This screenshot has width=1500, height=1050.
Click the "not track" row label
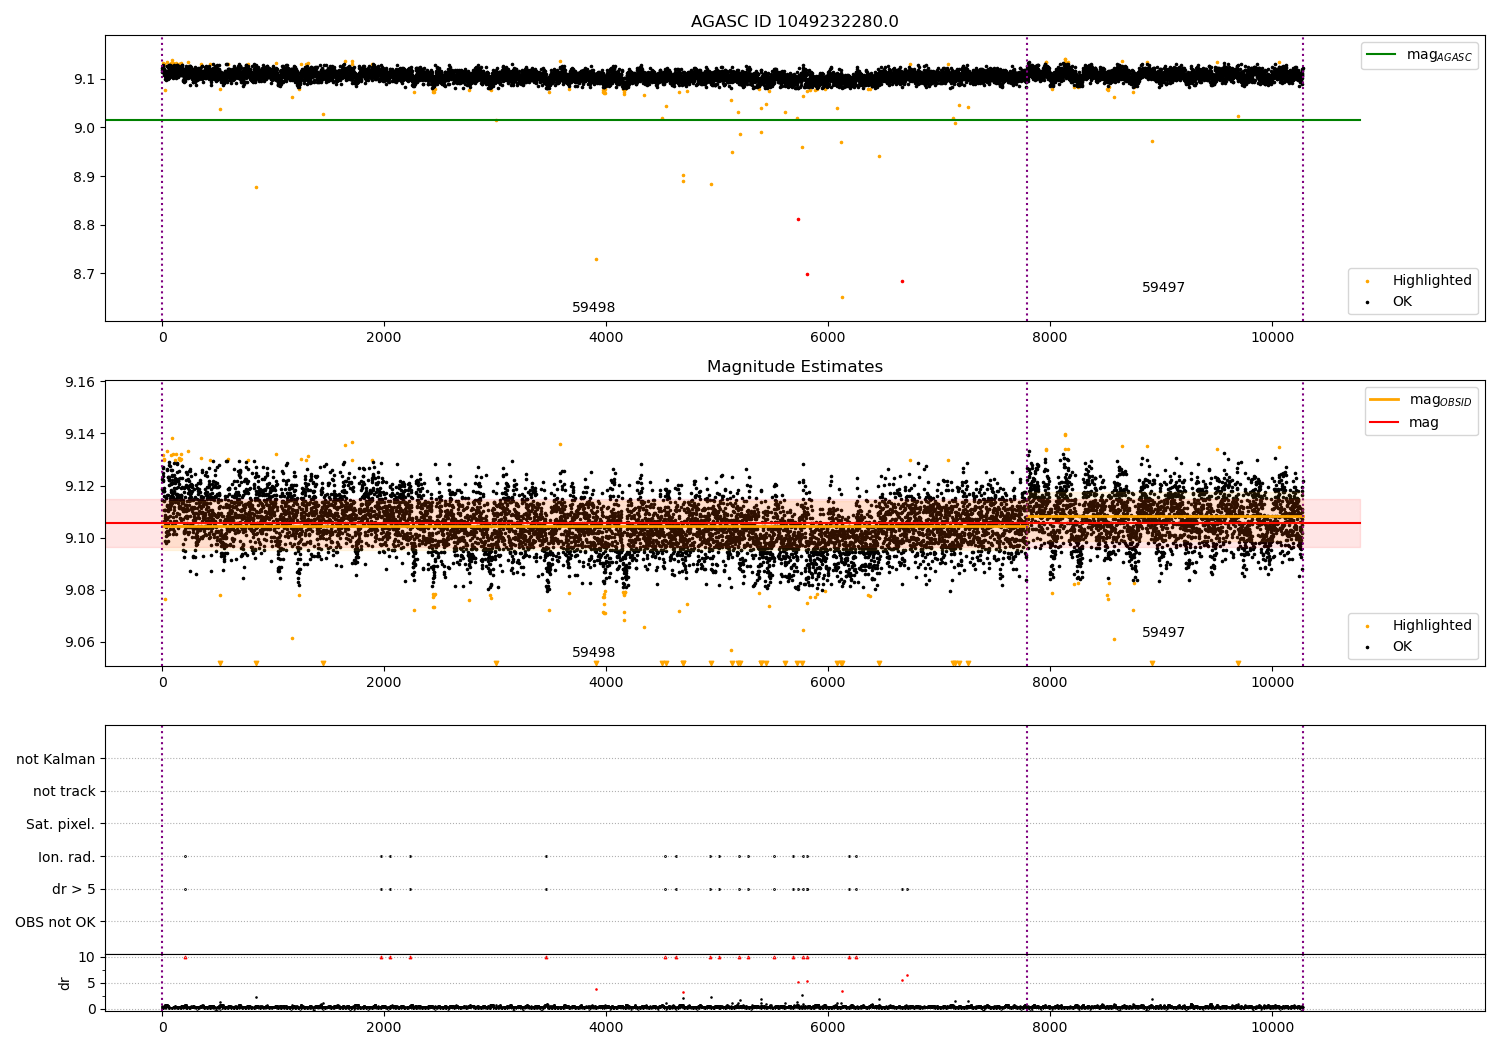point(64,792)
